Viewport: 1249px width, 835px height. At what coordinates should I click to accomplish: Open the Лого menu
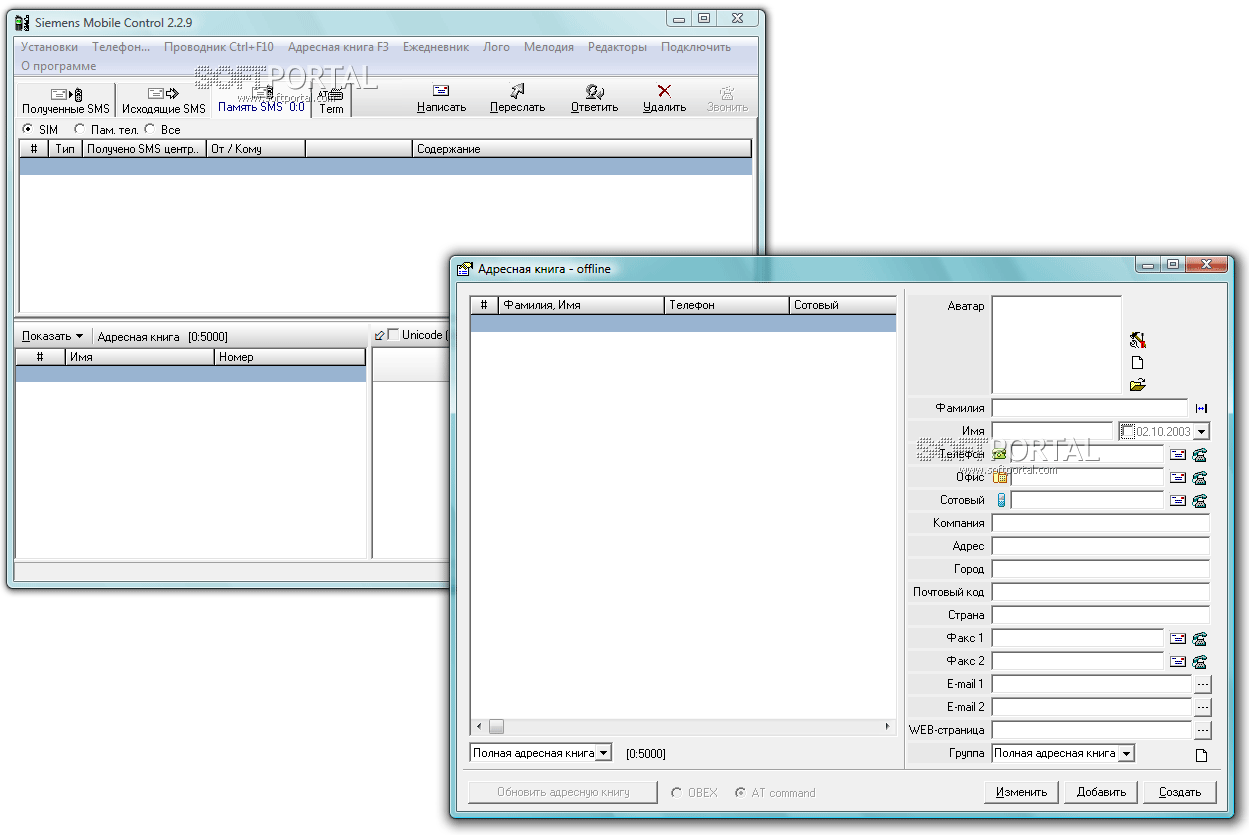[x=496, y=47]
